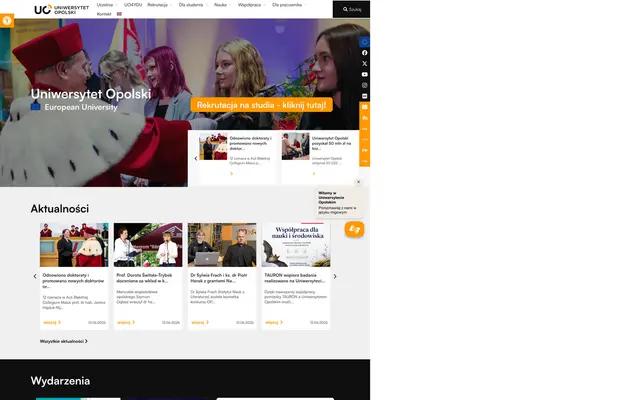Screen dimensions: 640x400
Task: Go to next Aktualności cards
Action: [335, 276]
